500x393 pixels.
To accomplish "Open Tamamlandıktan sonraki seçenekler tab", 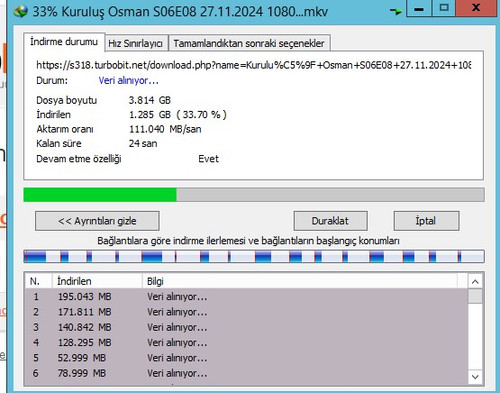I will point(249,43).
